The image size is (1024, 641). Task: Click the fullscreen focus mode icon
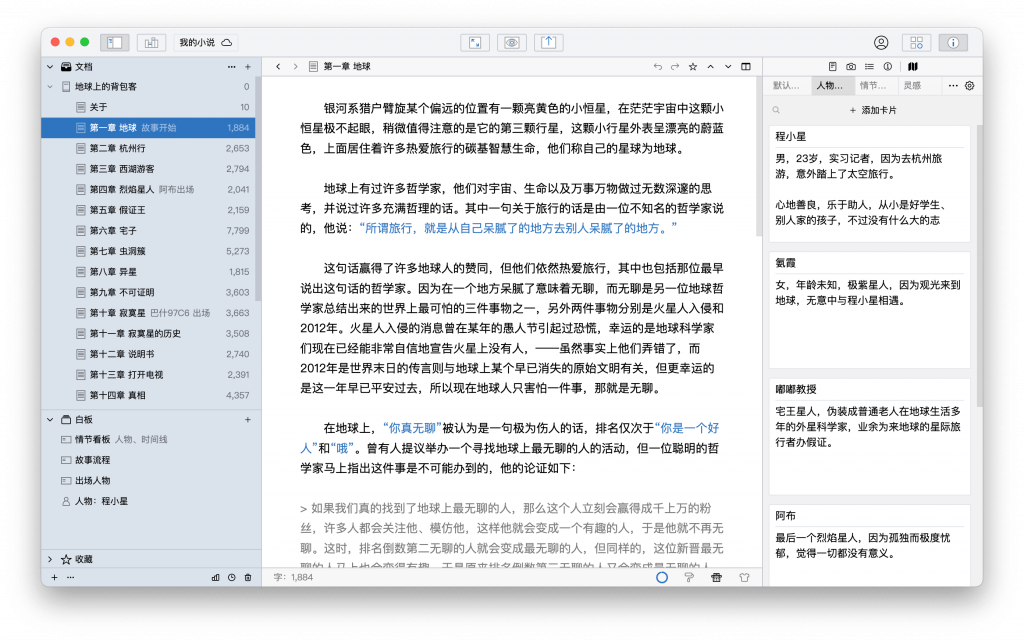[476, 42]
